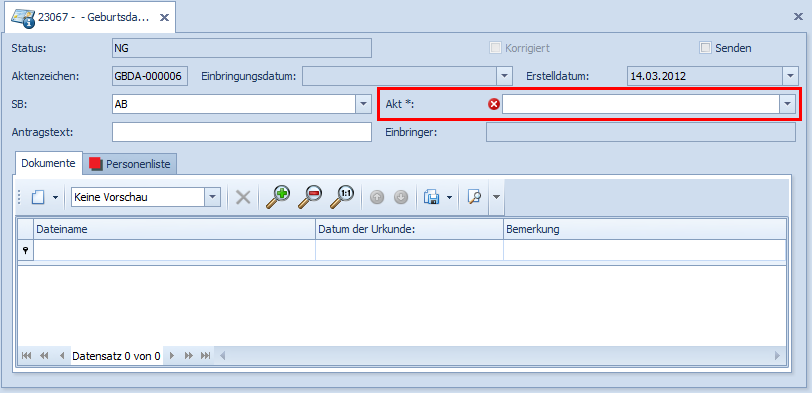This screenshot has width=812, height=393.
Task: Open the Keine Vorschau dropdown
Action: coord(212,197)
